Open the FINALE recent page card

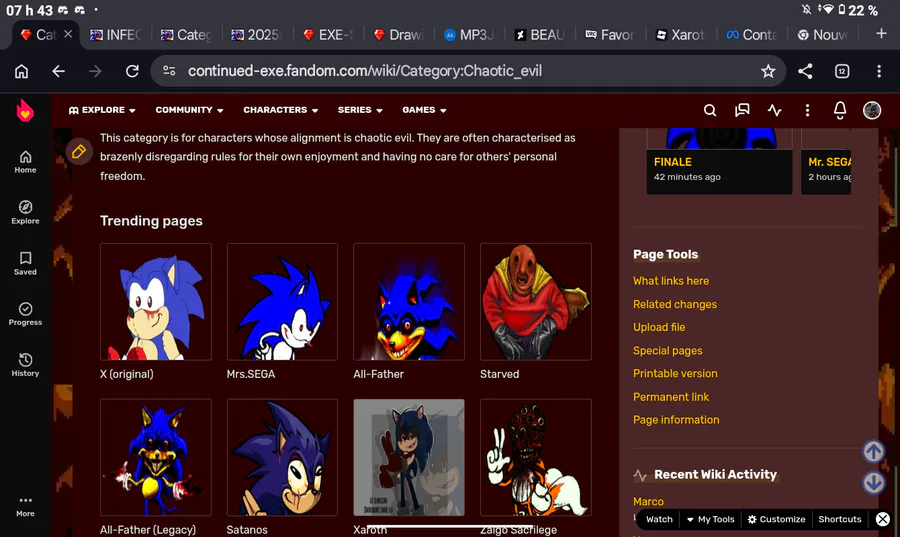pos(719,162)
